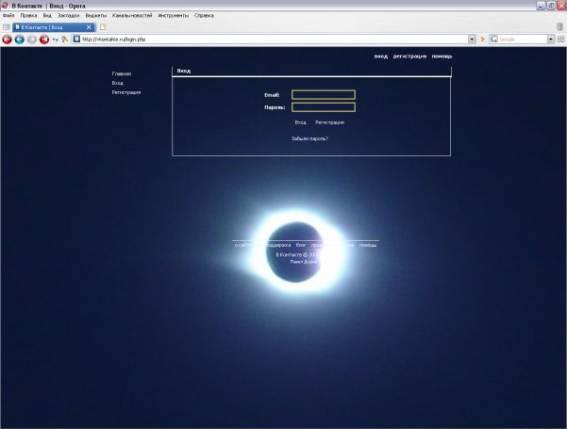This screenshot has height=429, width=567.
Task: Open the Инструменты menu
Action: point(173,16)
